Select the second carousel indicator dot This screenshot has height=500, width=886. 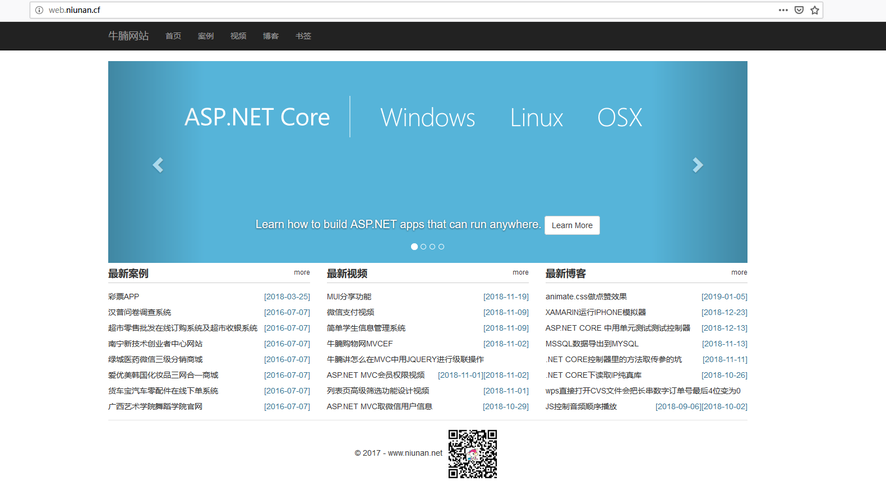coord(423,247)
